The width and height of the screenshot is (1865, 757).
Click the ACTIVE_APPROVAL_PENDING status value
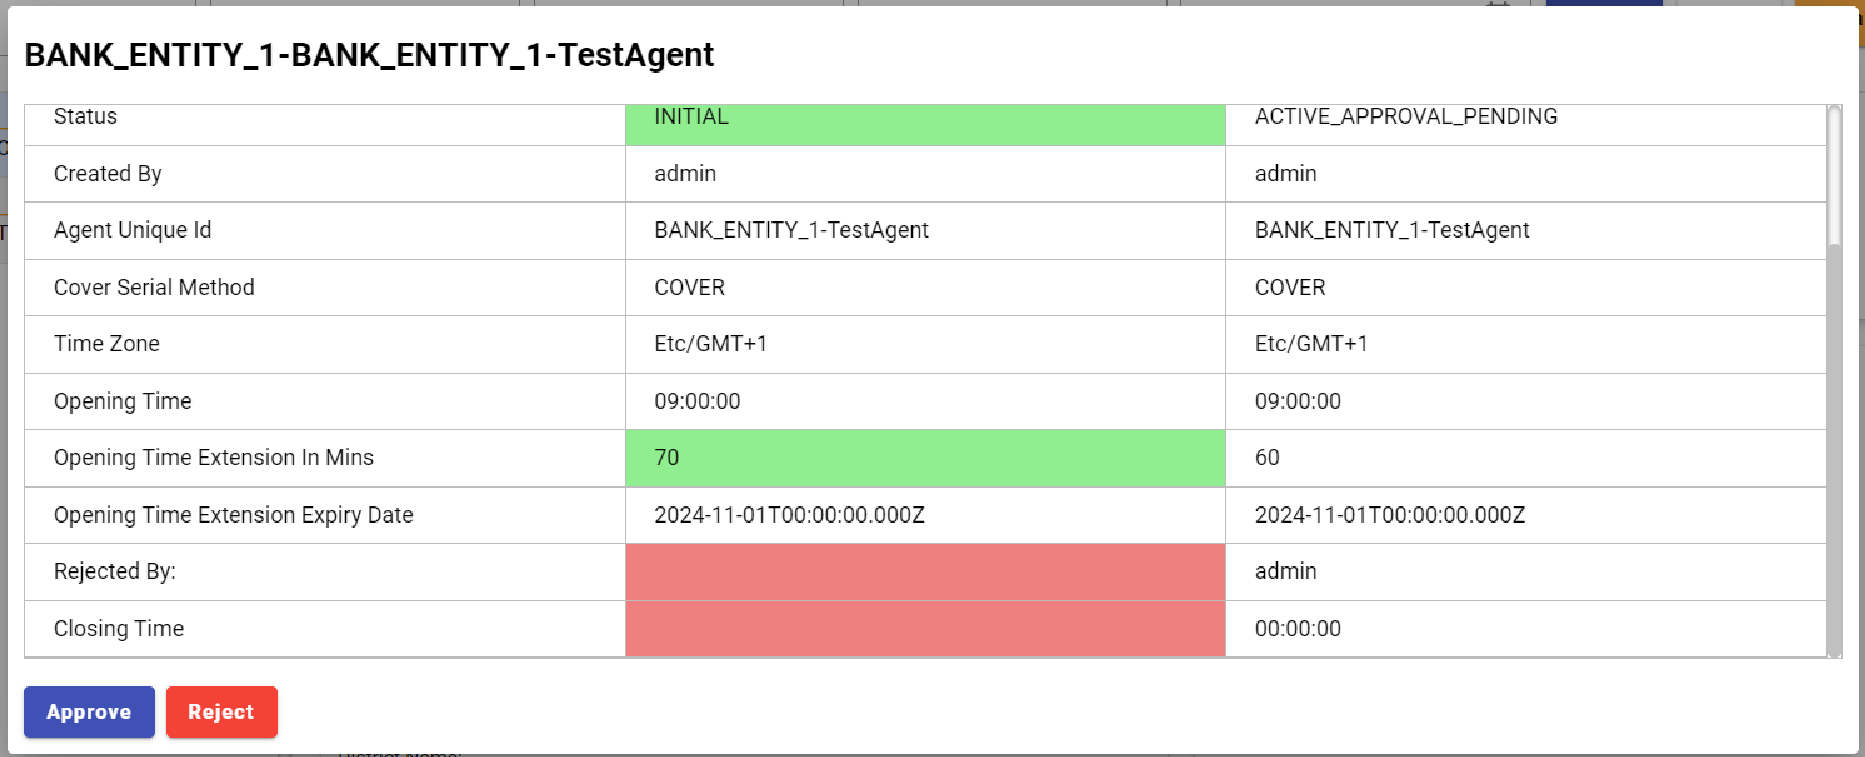coord(1405,117)
